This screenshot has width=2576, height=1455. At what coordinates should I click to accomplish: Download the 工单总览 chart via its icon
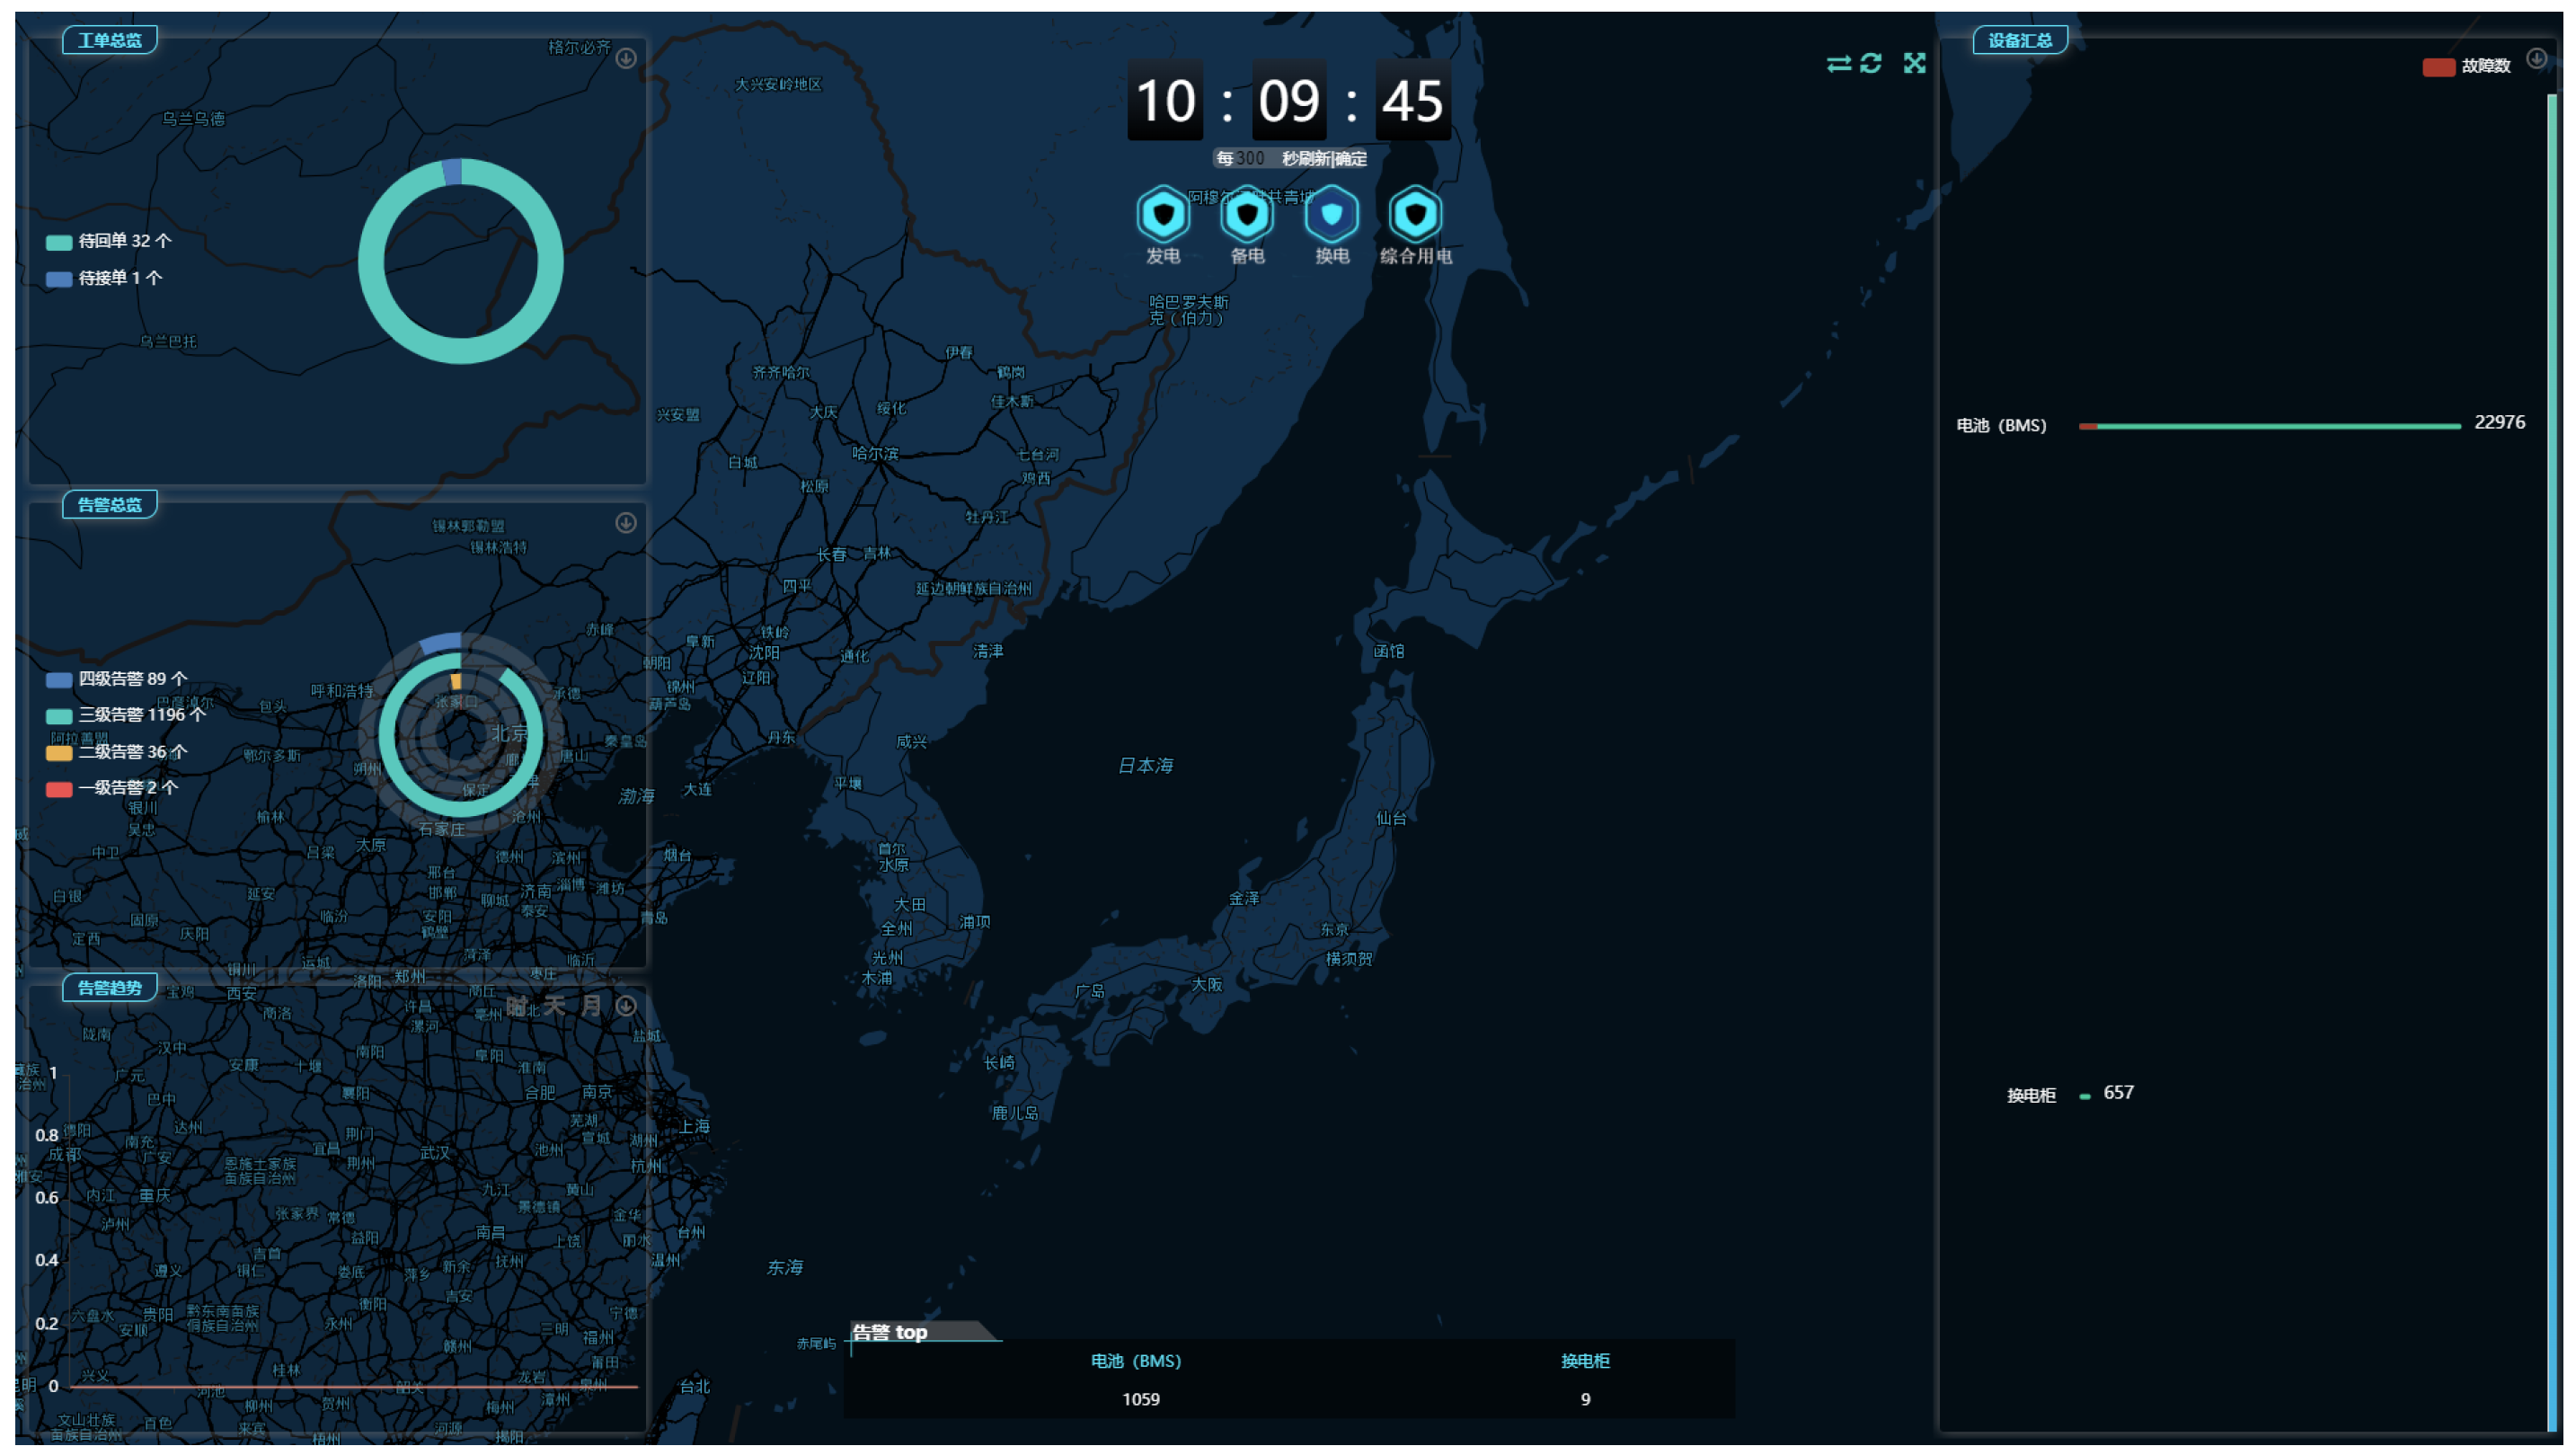626,59
